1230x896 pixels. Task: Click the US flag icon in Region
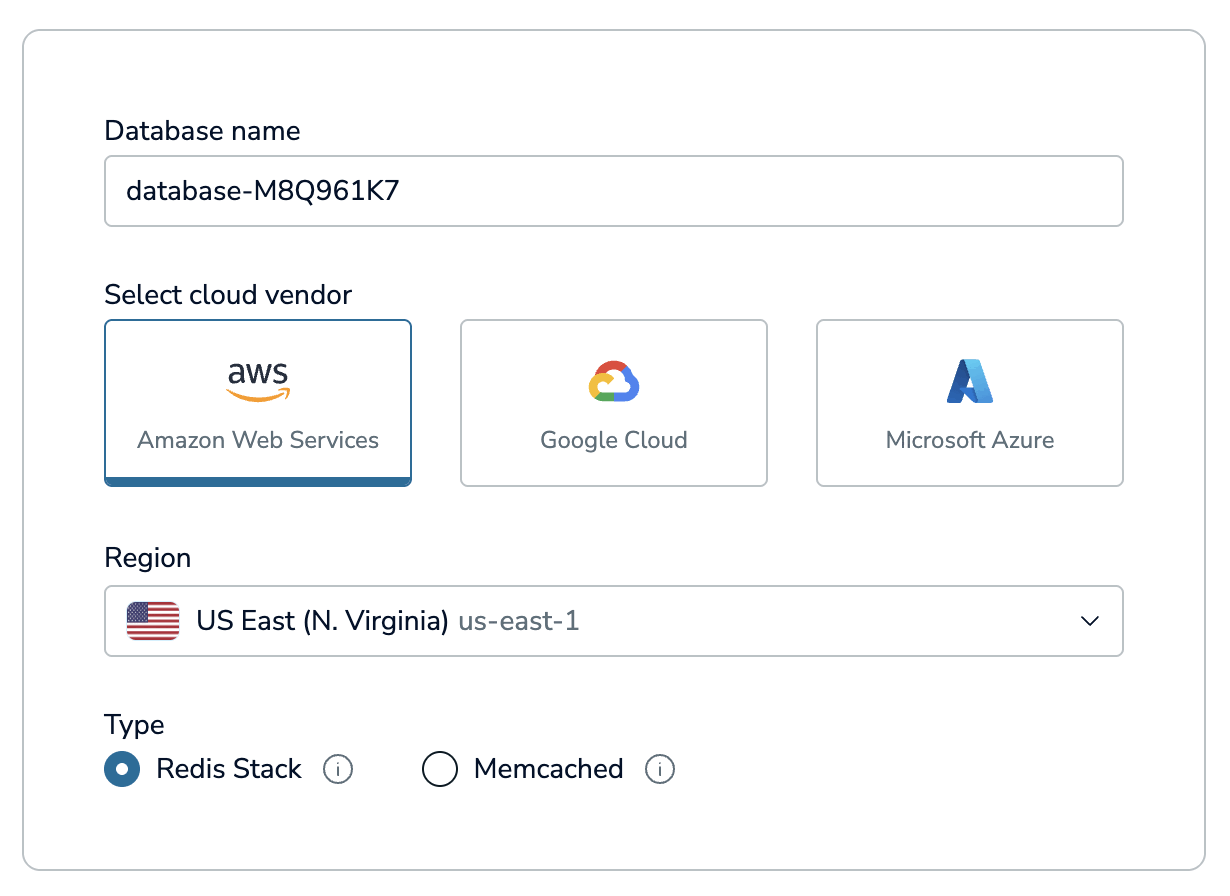153,621
